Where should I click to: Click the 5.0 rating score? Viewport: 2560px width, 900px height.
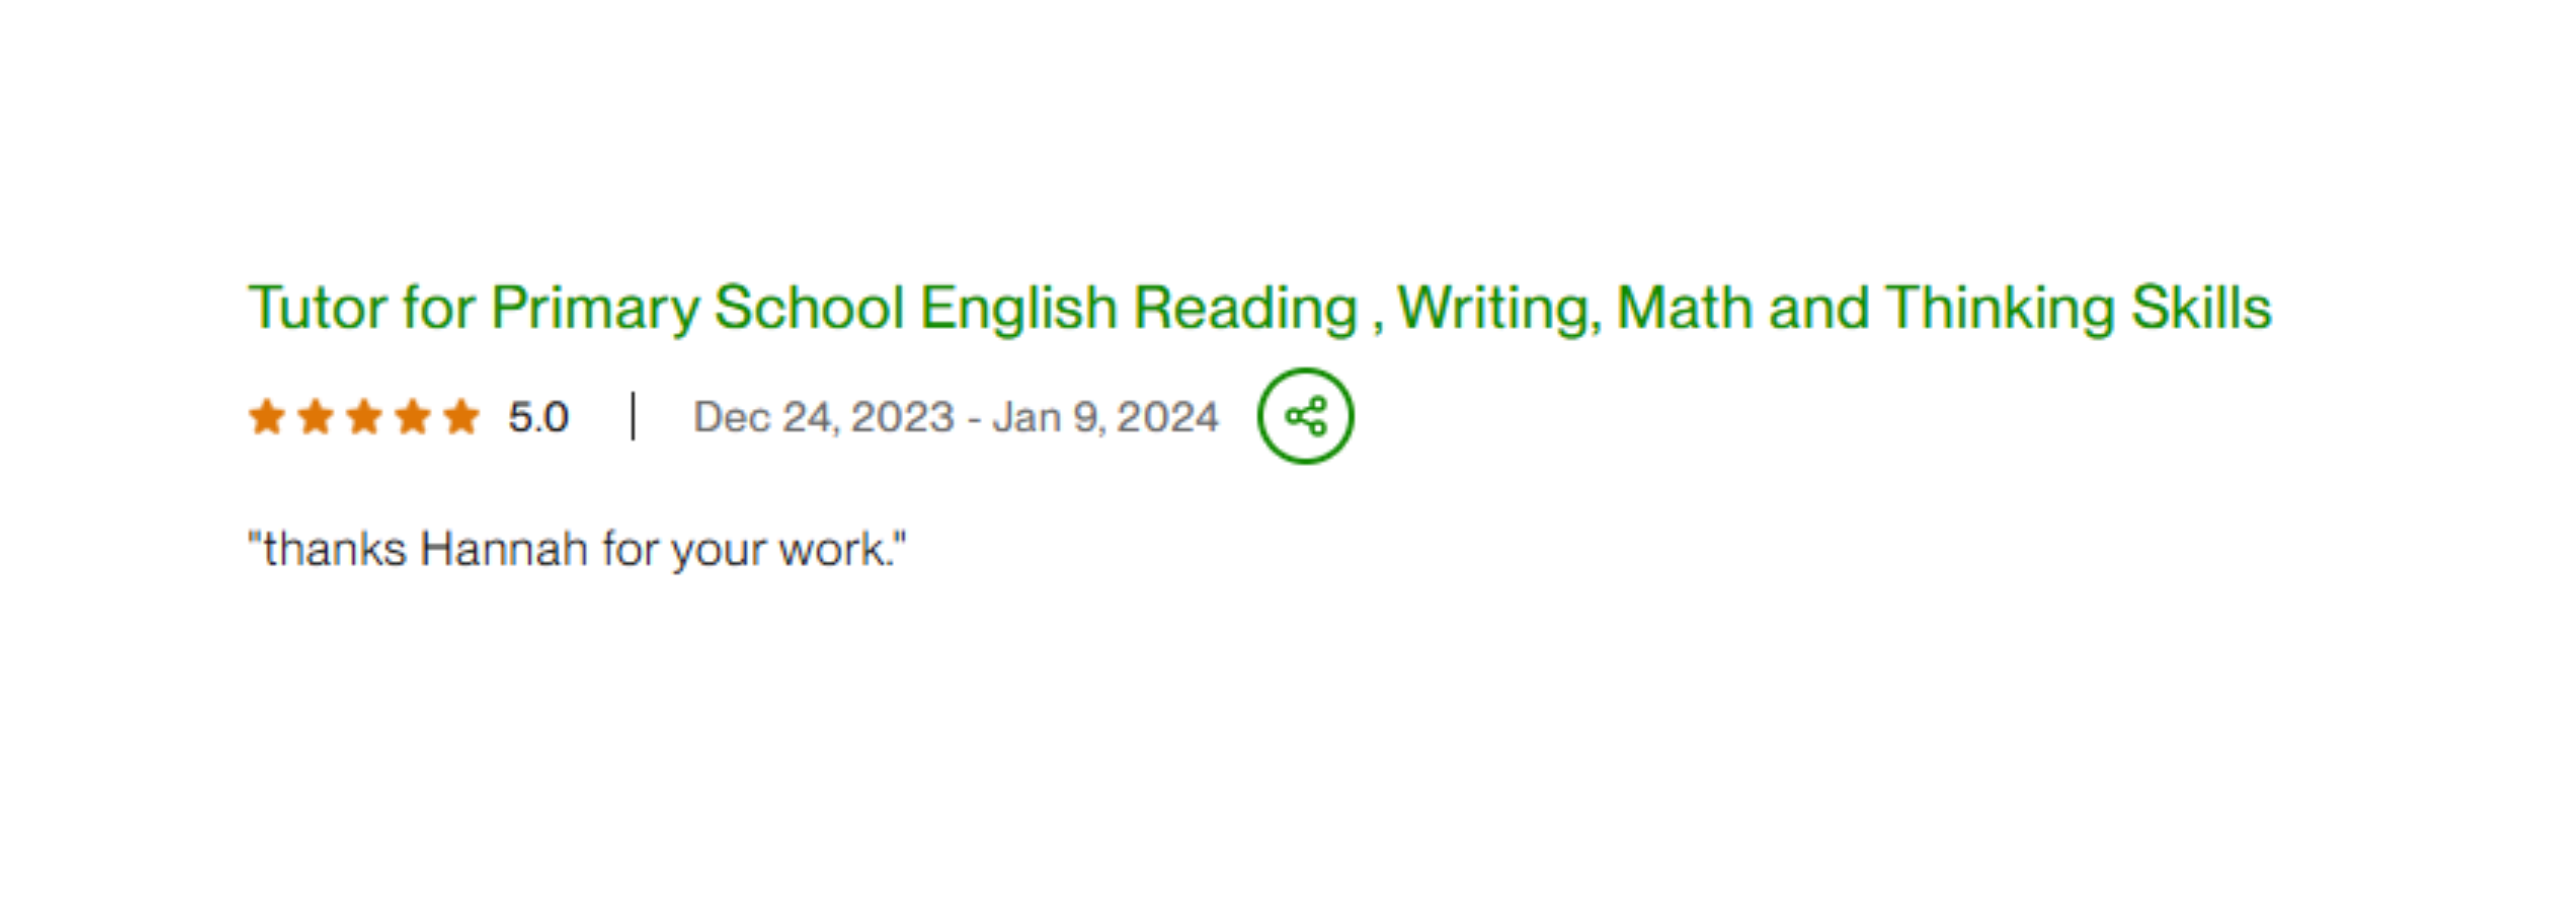point(538,417)
